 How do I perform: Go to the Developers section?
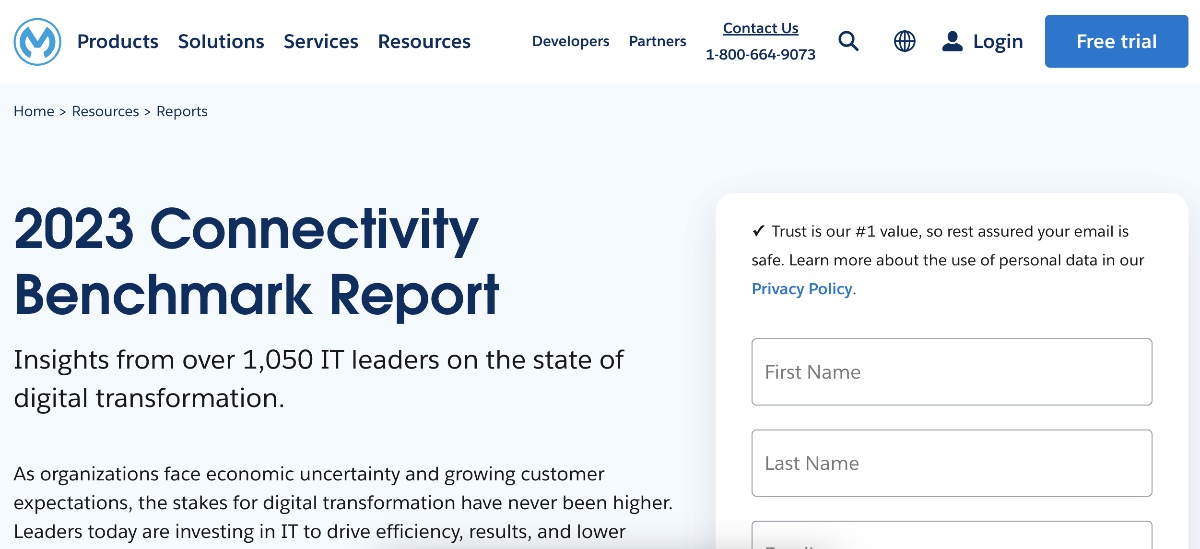pos(571,41)
